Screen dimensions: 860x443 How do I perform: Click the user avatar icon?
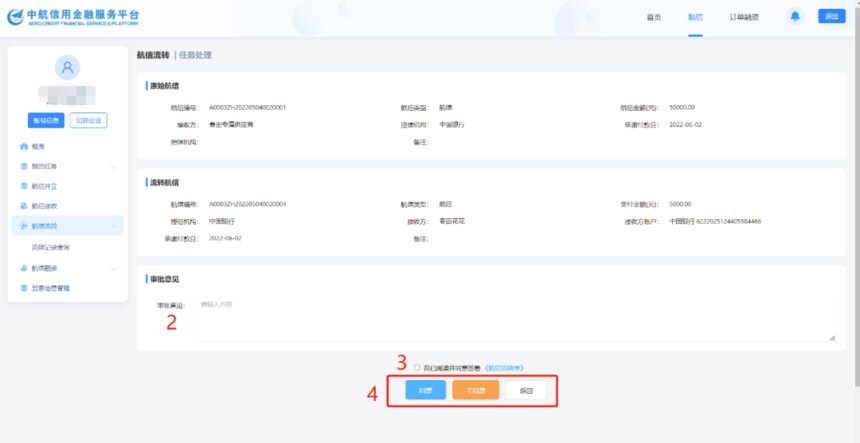pos(67,68)
